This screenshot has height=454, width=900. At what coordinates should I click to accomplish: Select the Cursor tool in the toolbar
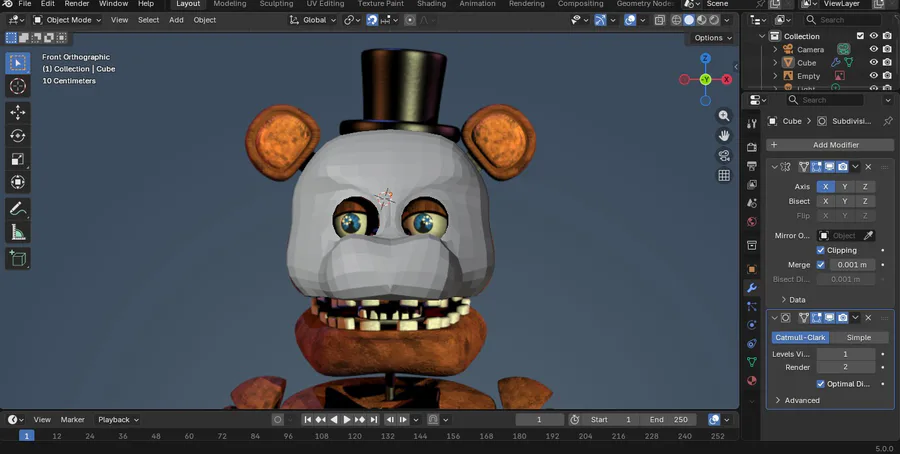coord(18,86)
